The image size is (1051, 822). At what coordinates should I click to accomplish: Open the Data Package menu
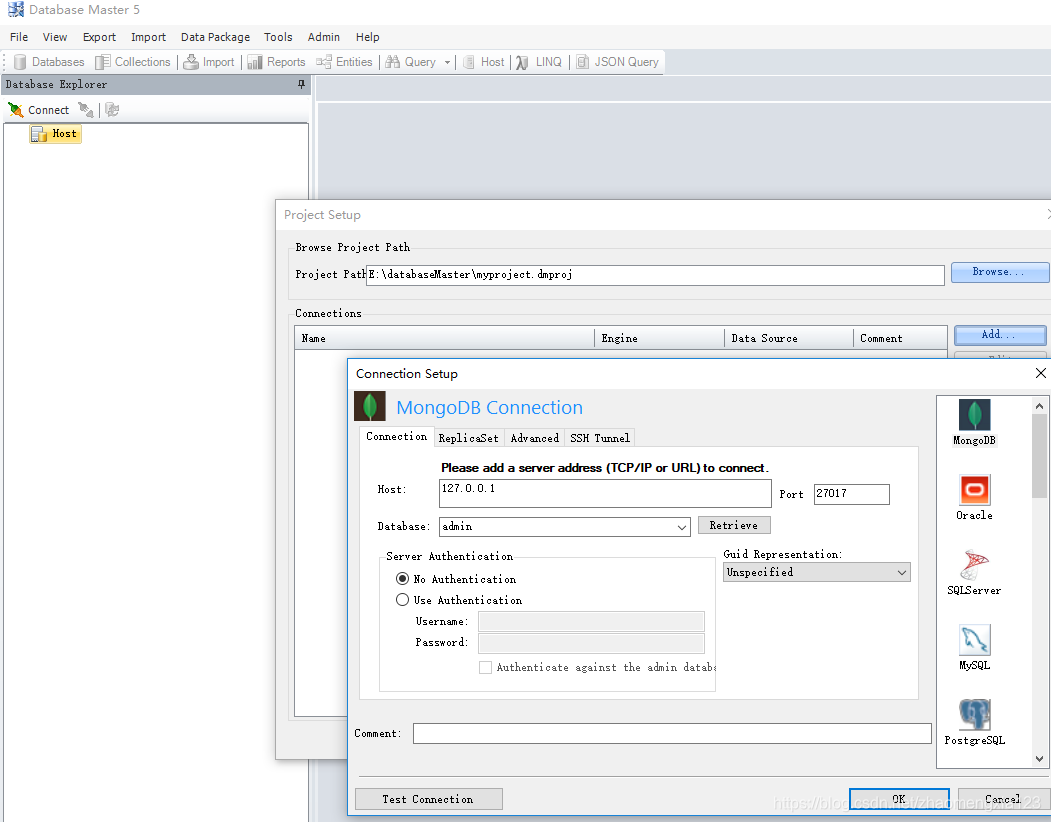click(x=215, y=37)
